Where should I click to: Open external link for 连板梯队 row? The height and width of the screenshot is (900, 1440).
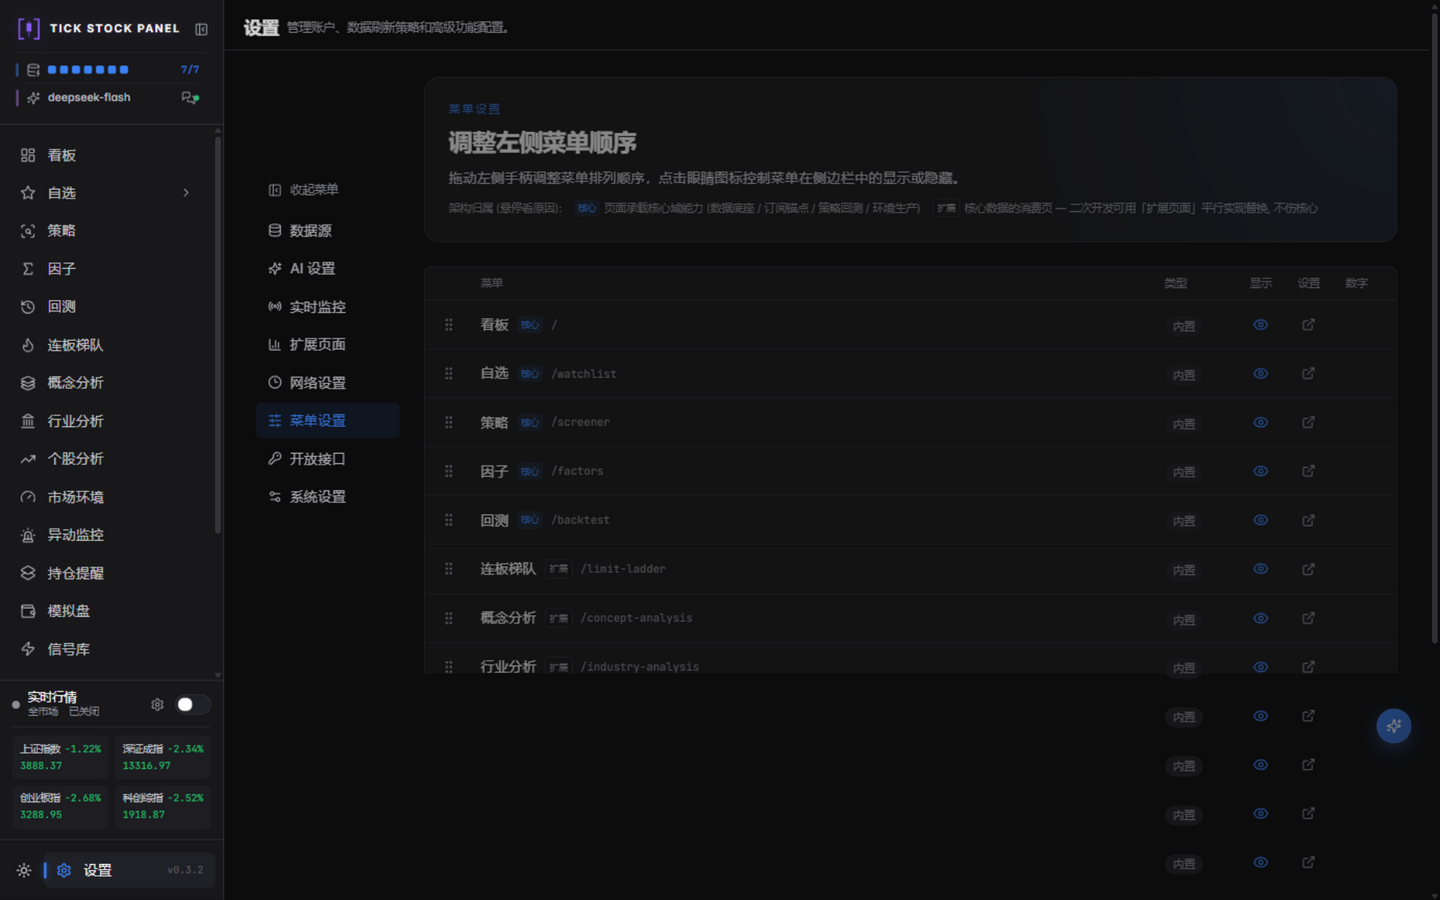tap(1308, 569)
